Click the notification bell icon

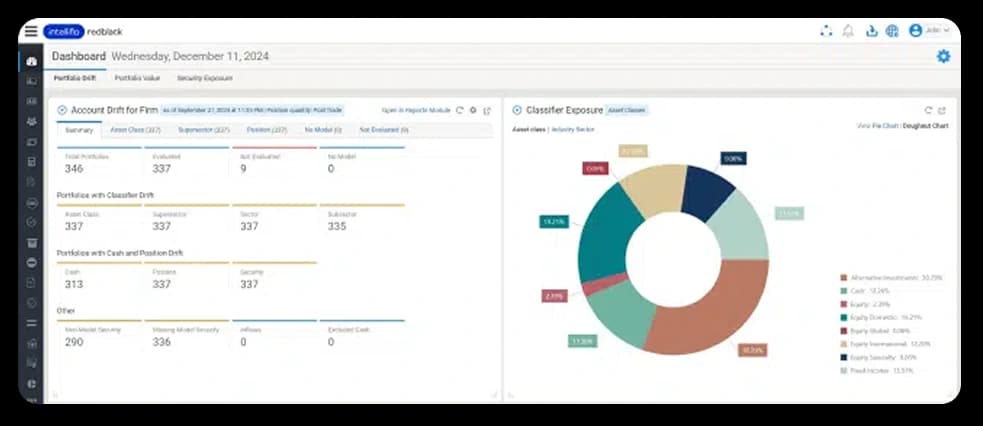[x=848, y=31]
